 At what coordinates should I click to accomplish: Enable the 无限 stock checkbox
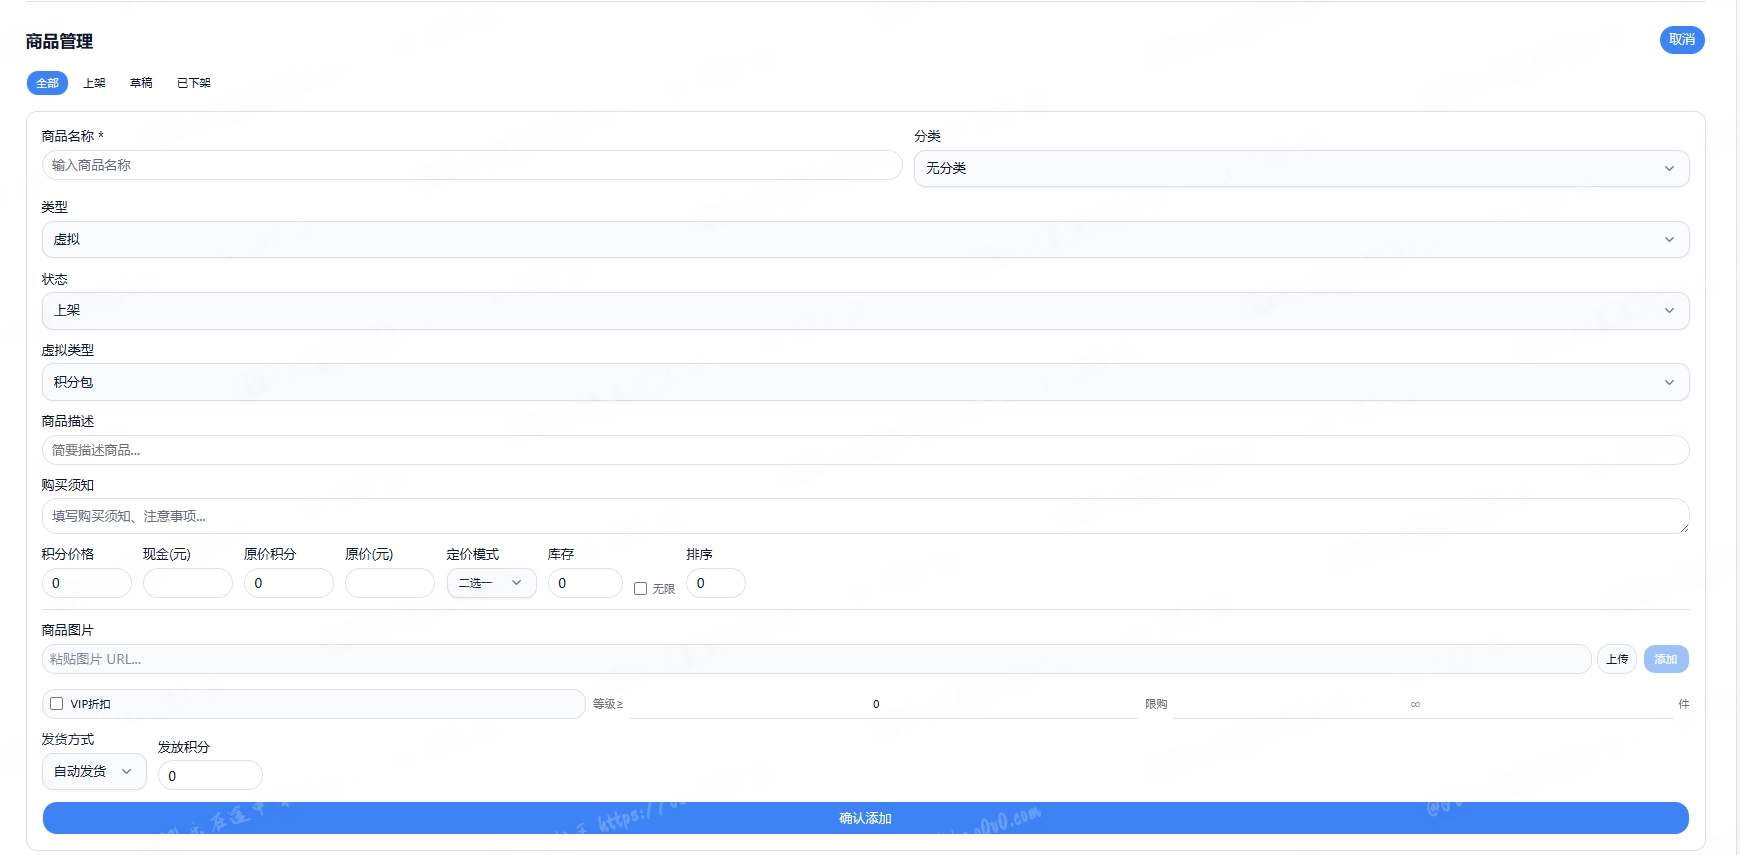coord(640,589)
